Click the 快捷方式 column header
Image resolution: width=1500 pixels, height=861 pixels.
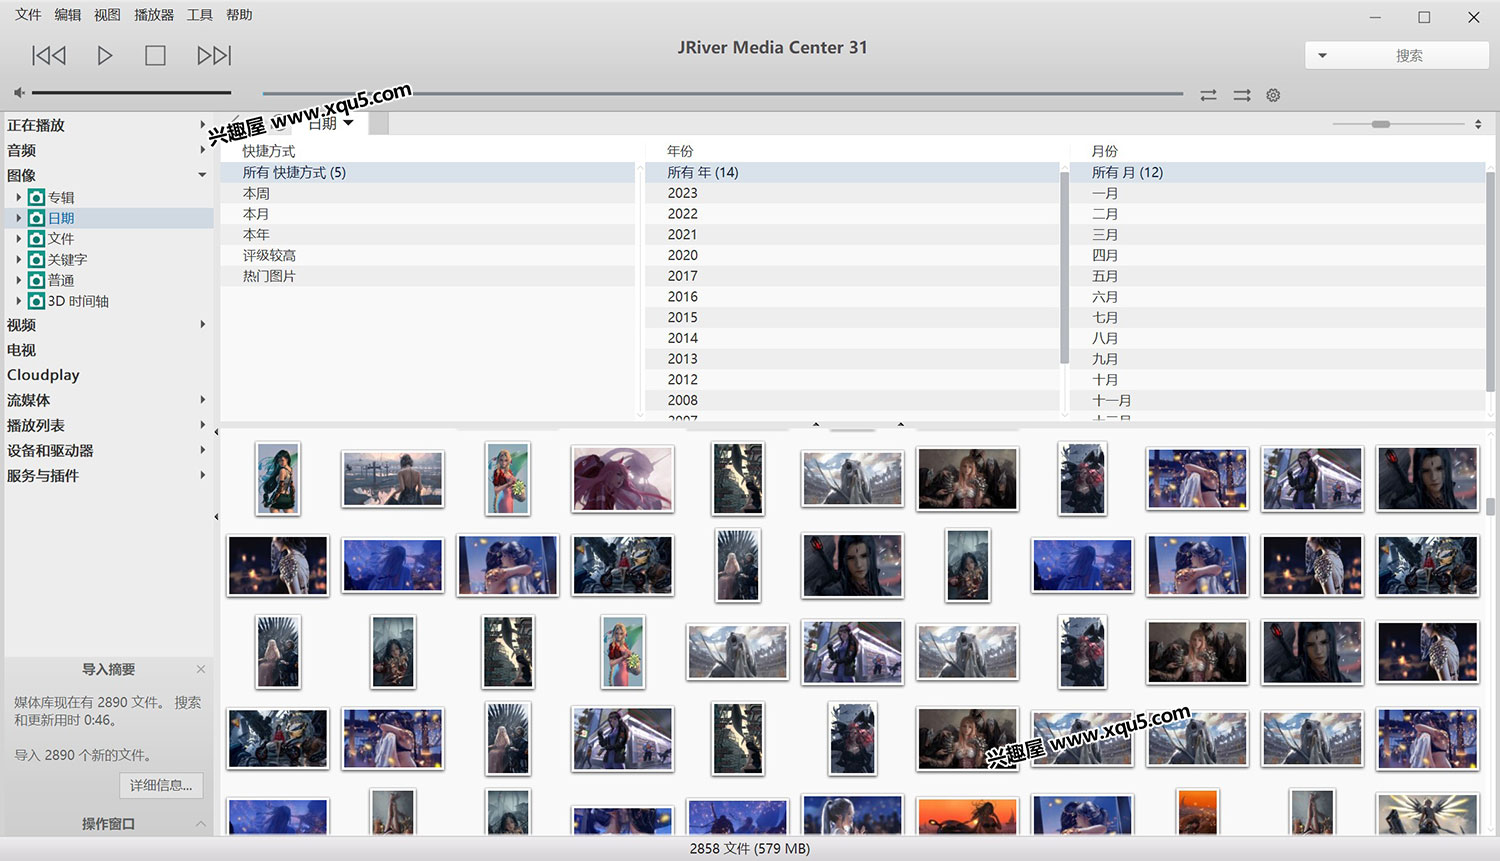click(269, 151)
